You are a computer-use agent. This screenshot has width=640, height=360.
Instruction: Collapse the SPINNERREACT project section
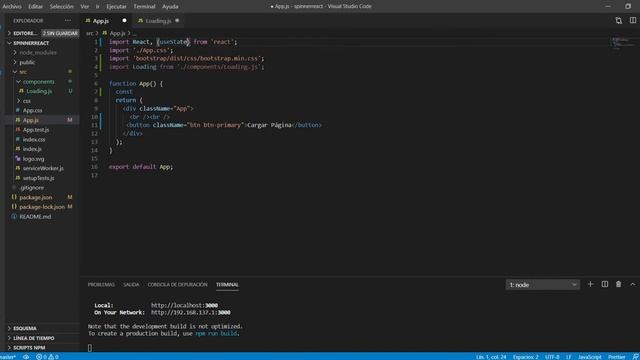[x=31, y=43]
